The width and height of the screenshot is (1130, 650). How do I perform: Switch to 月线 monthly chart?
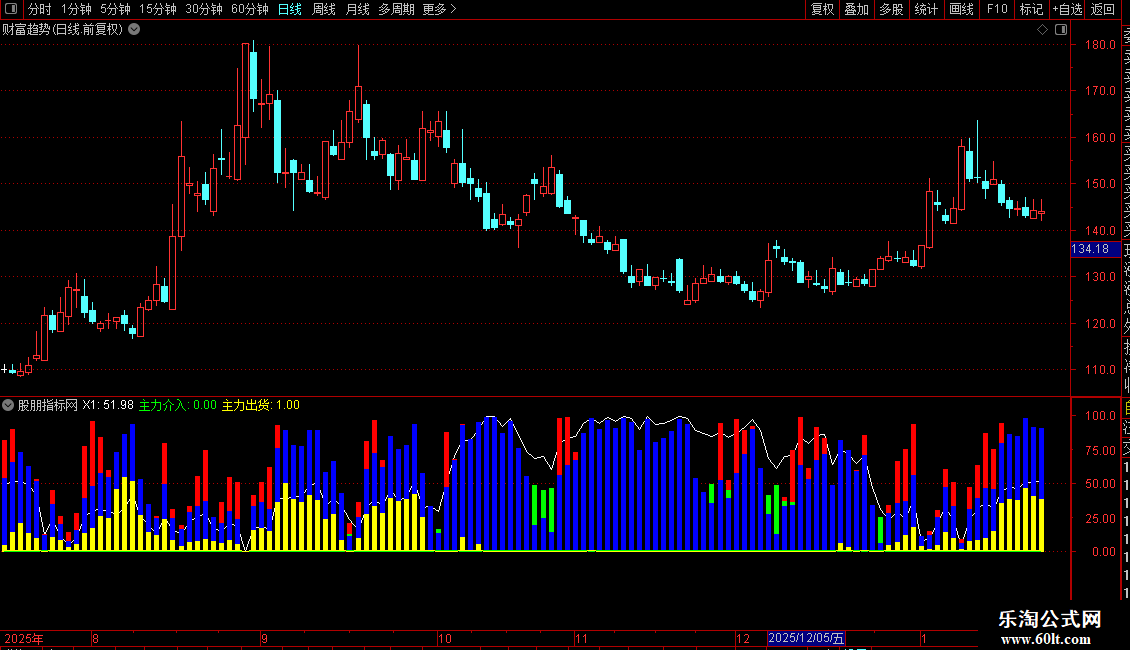click(357, 9)
